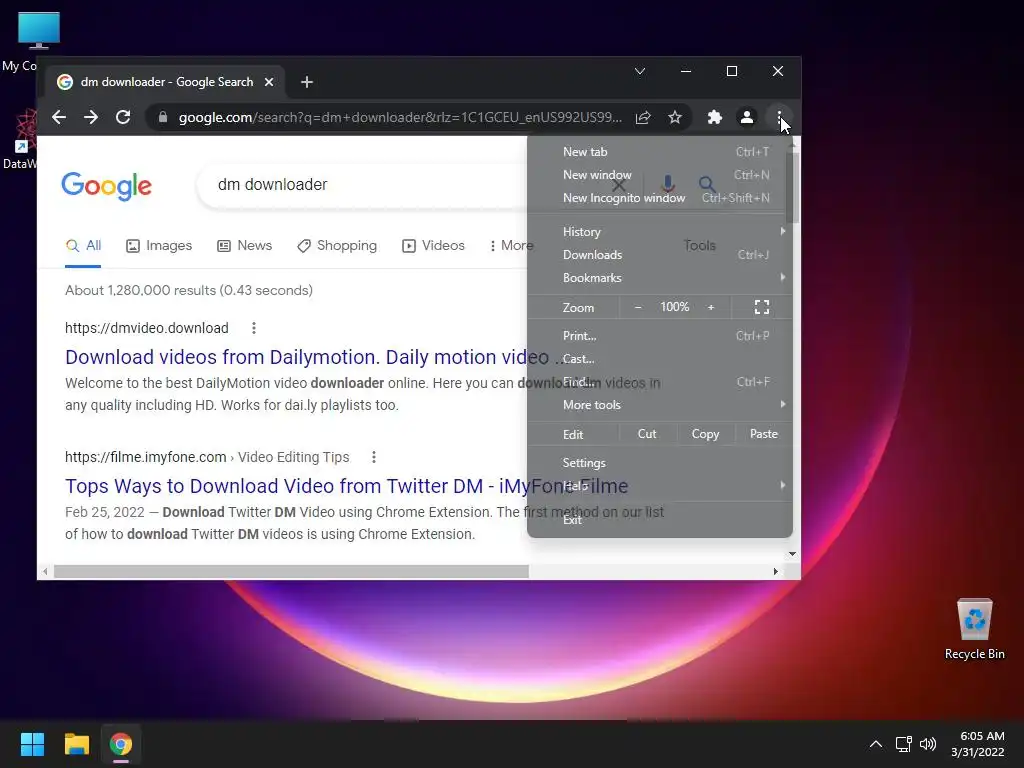Open the More search filters dropdown
This screenshot has height=768, width=1024.
(511, 246)
